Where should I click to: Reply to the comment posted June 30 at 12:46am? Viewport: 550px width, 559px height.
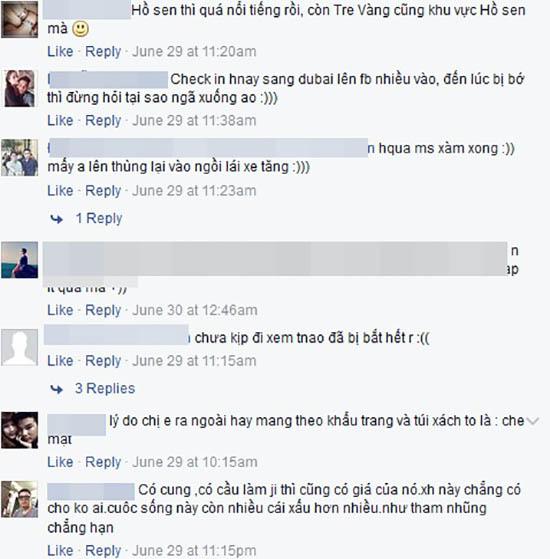point(103,310)
